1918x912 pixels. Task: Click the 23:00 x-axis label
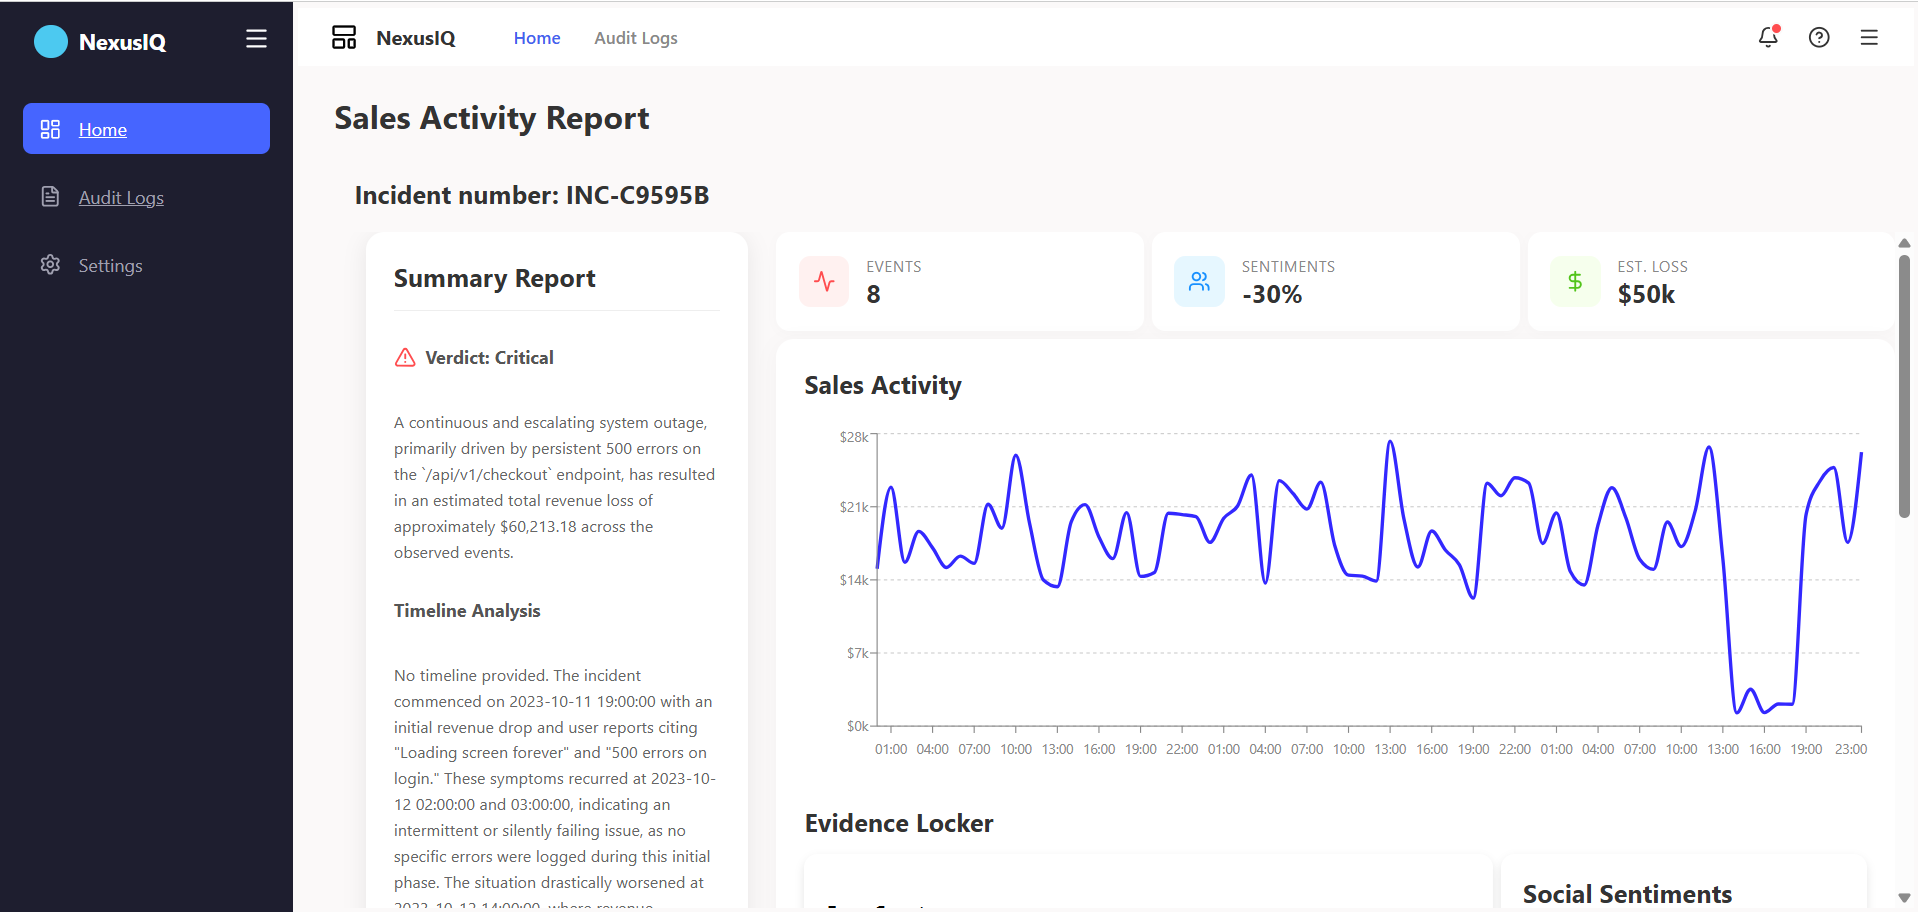click(x=1851, y=749)
